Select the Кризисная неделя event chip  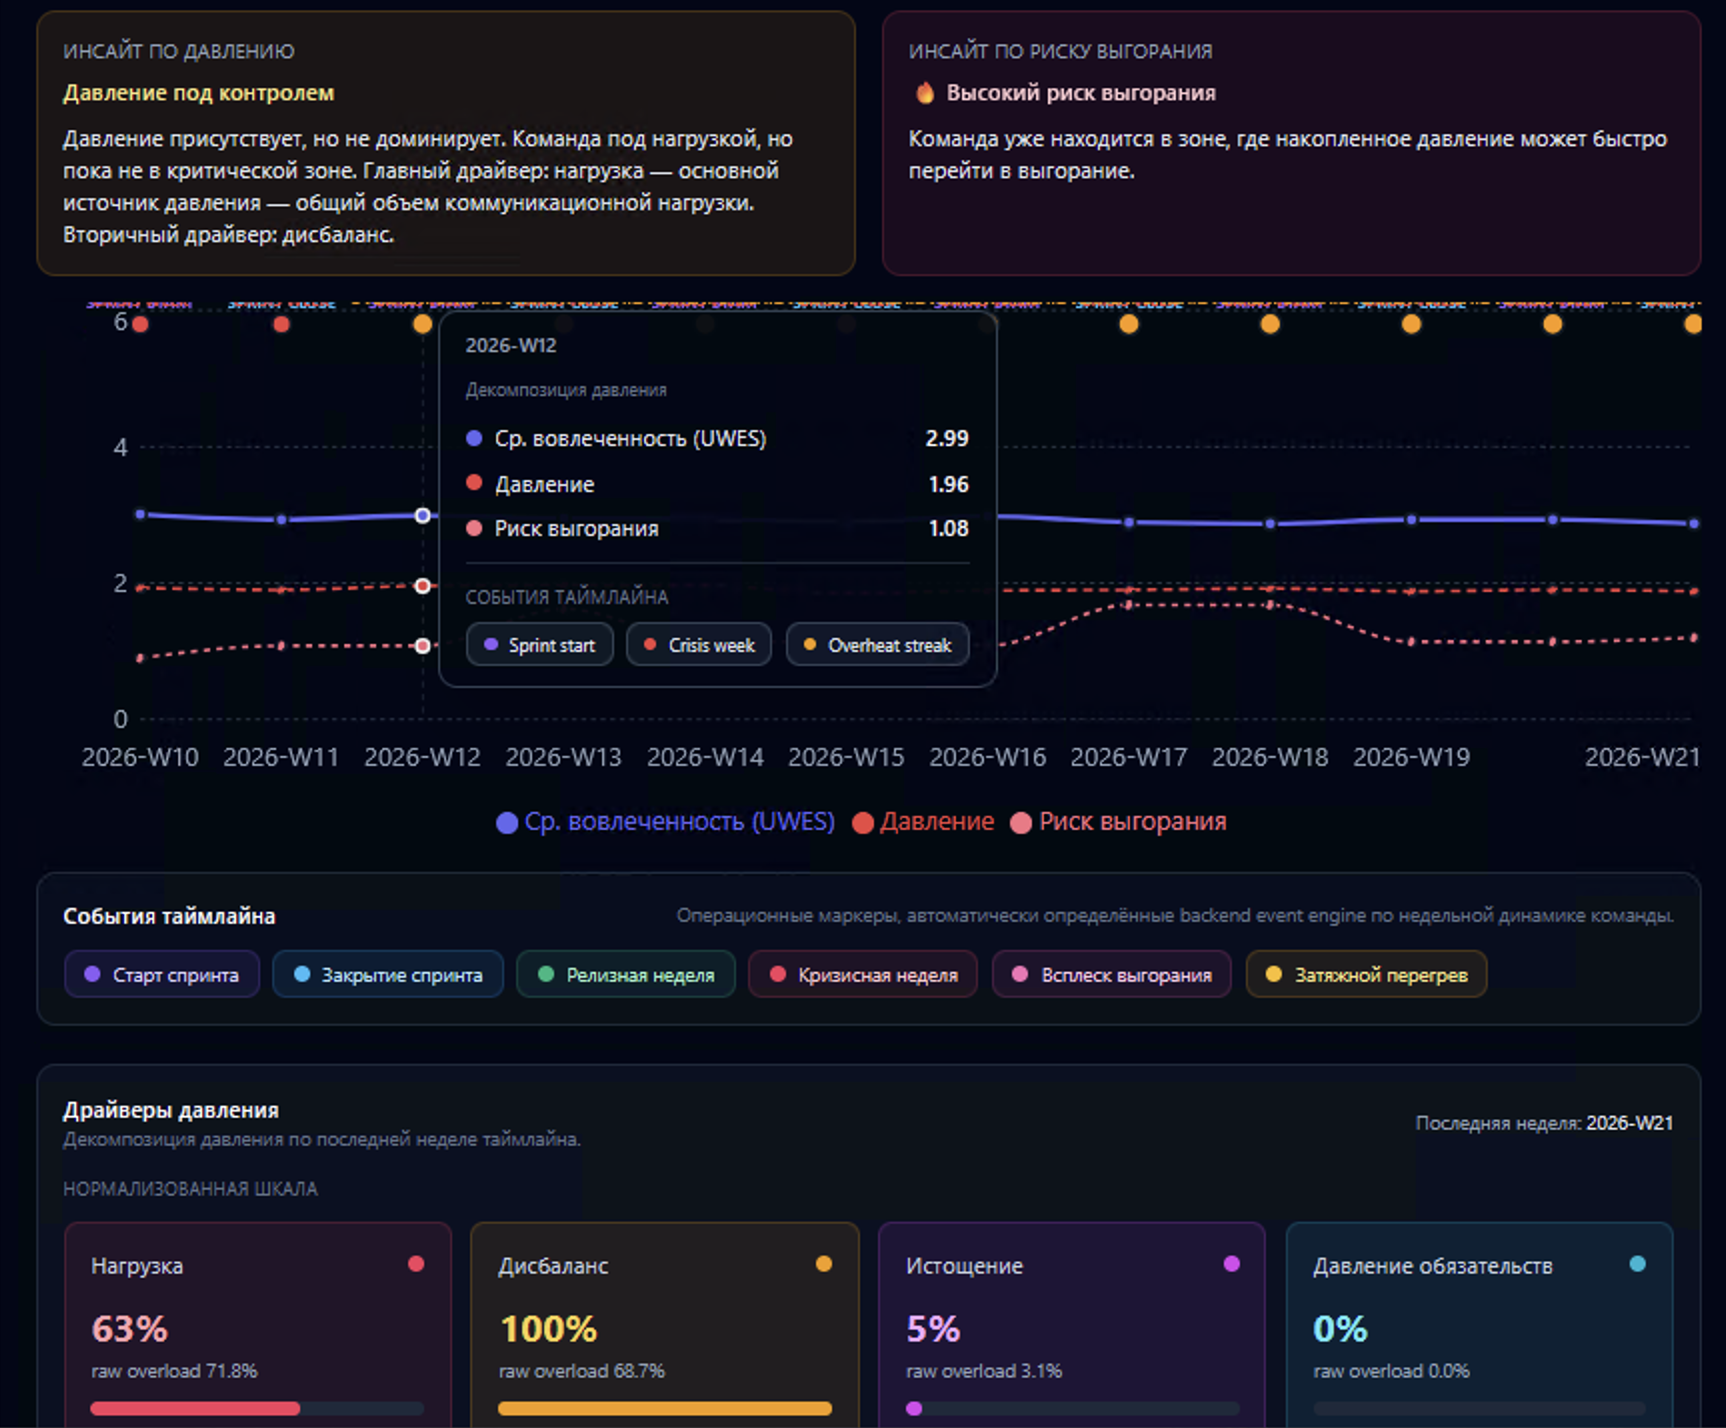863,974
